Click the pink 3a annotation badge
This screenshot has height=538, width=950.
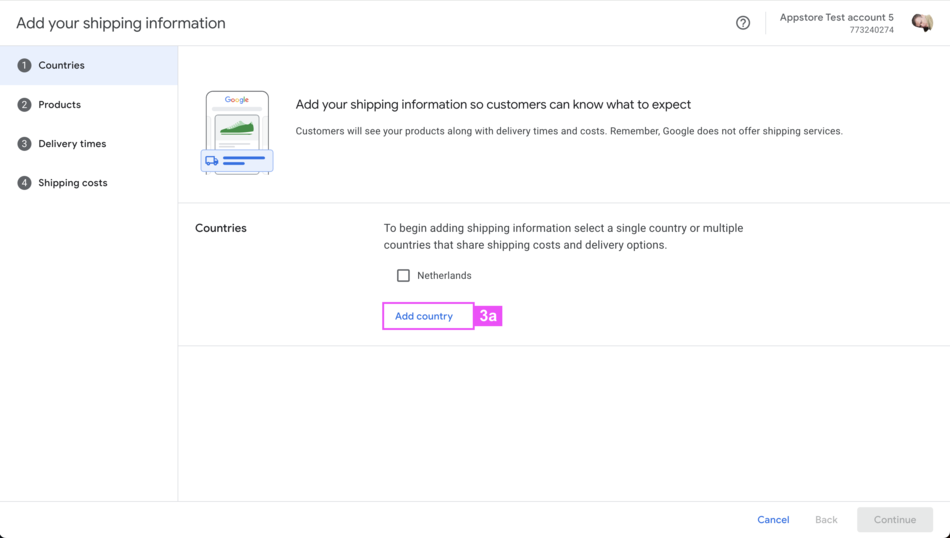click(488, 316)
